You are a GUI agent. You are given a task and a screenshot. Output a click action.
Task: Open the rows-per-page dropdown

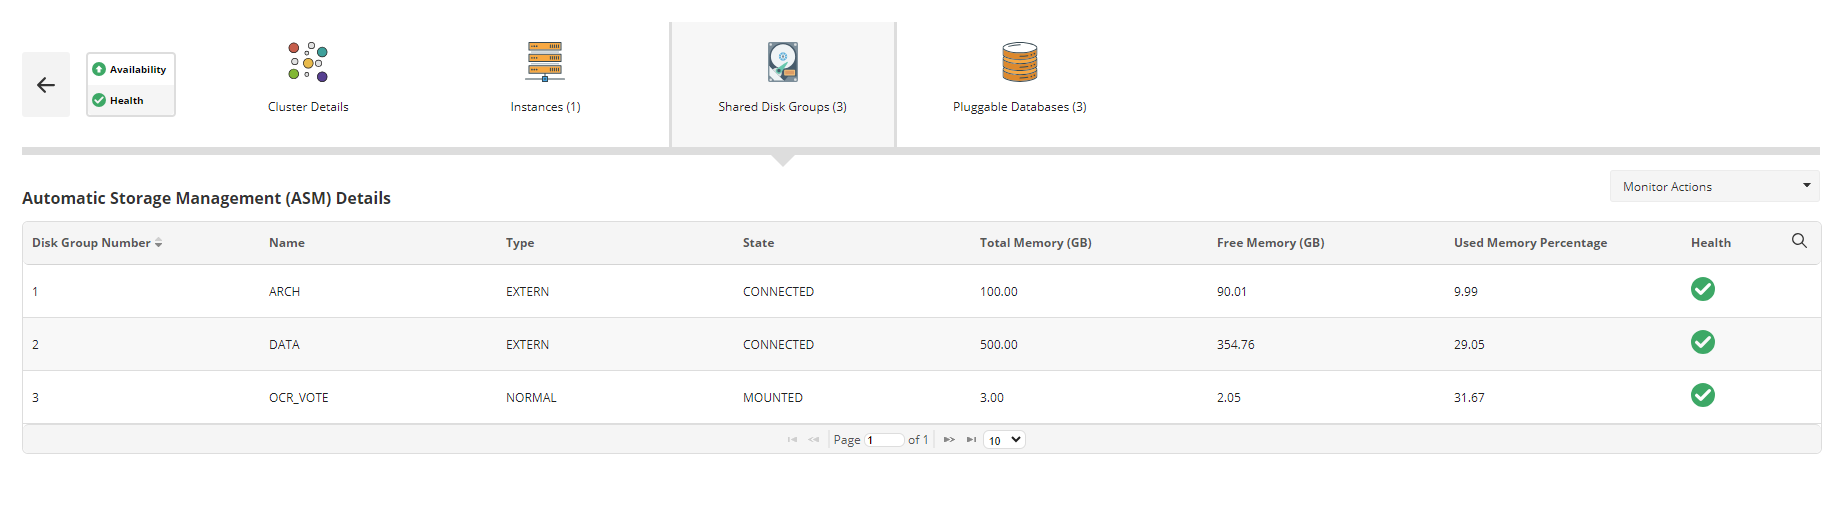click(1004, 440)
